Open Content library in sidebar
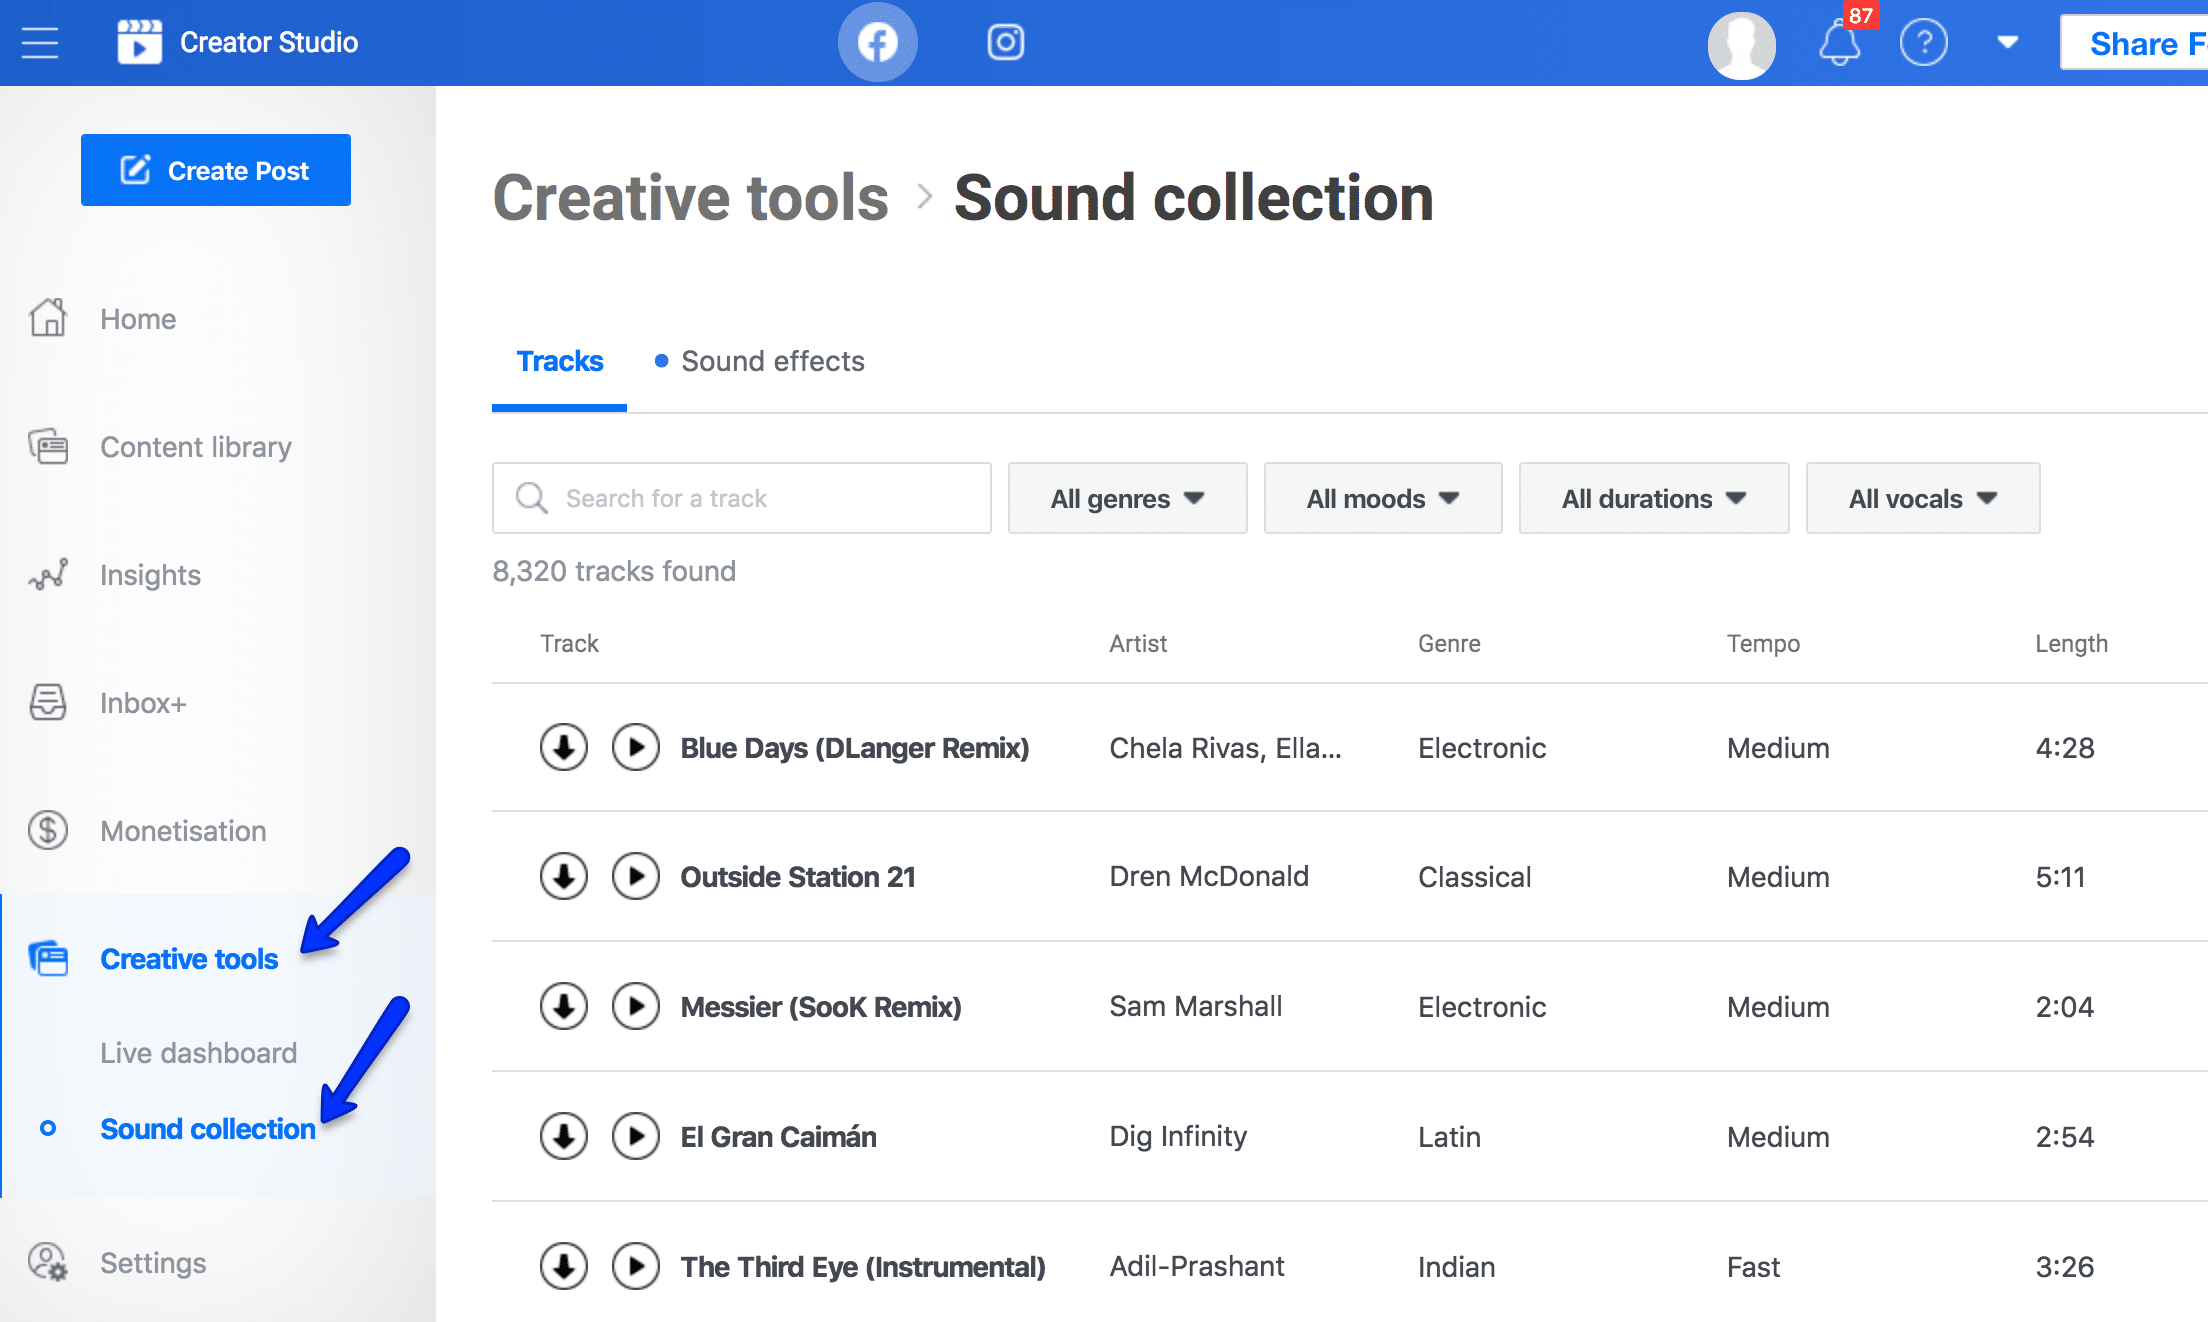The width and height of the screenshot is (2208, 1322). pyautogui.click(x=196, y=447)
